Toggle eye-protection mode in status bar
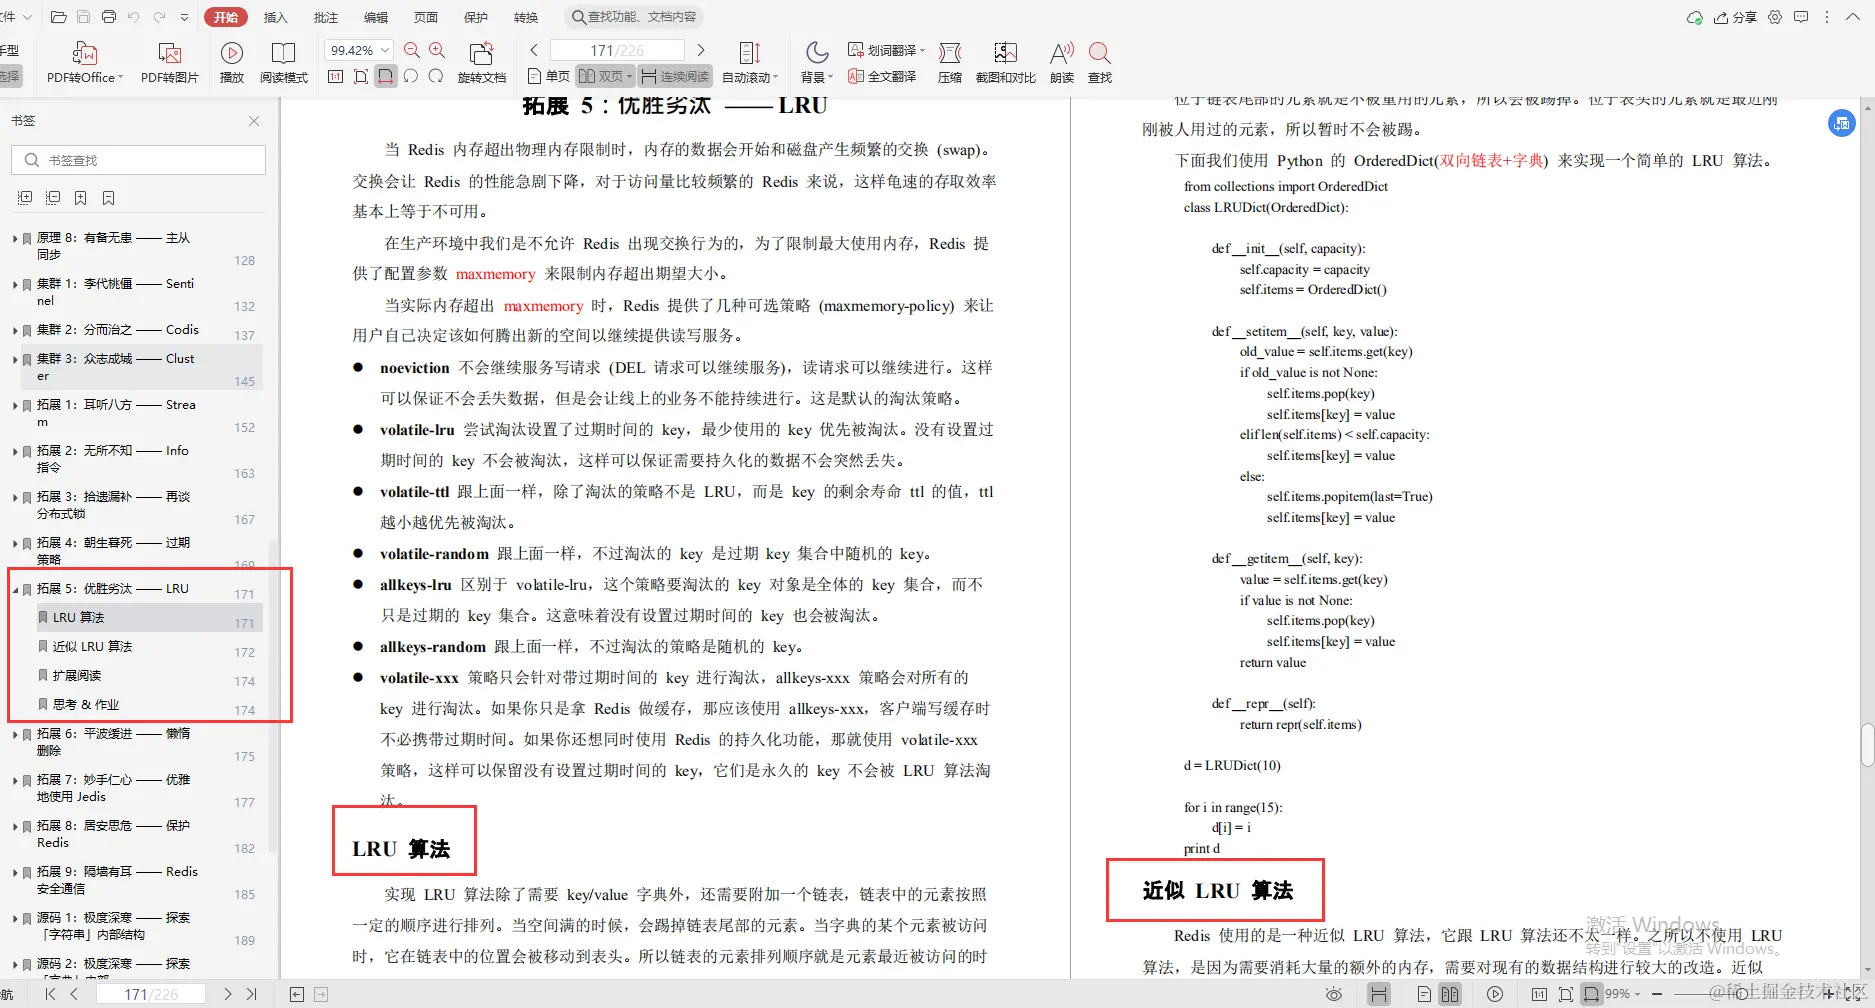 [1334, 993]
